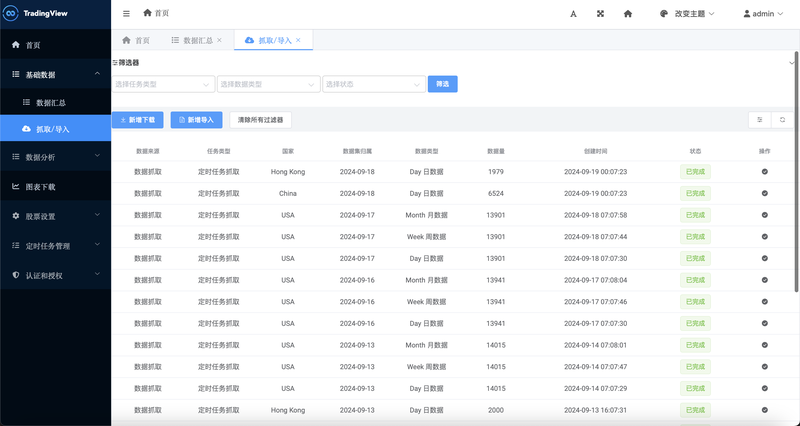The width and height of the screenshot is (800, 426).
Task: Click the 首页 breadcrumb in the header
Action: tap(156, 13)
